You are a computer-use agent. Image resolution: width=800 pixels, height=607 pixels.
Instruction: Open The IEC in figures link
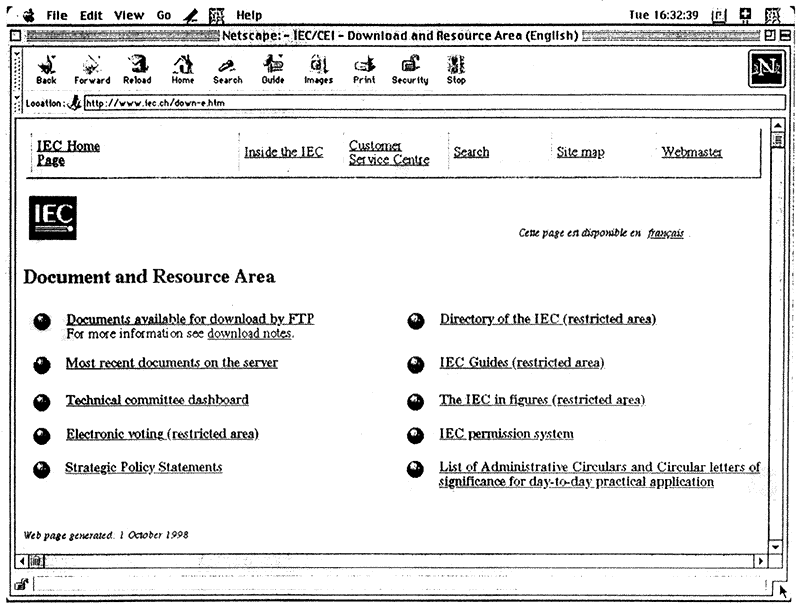(542, 400)
